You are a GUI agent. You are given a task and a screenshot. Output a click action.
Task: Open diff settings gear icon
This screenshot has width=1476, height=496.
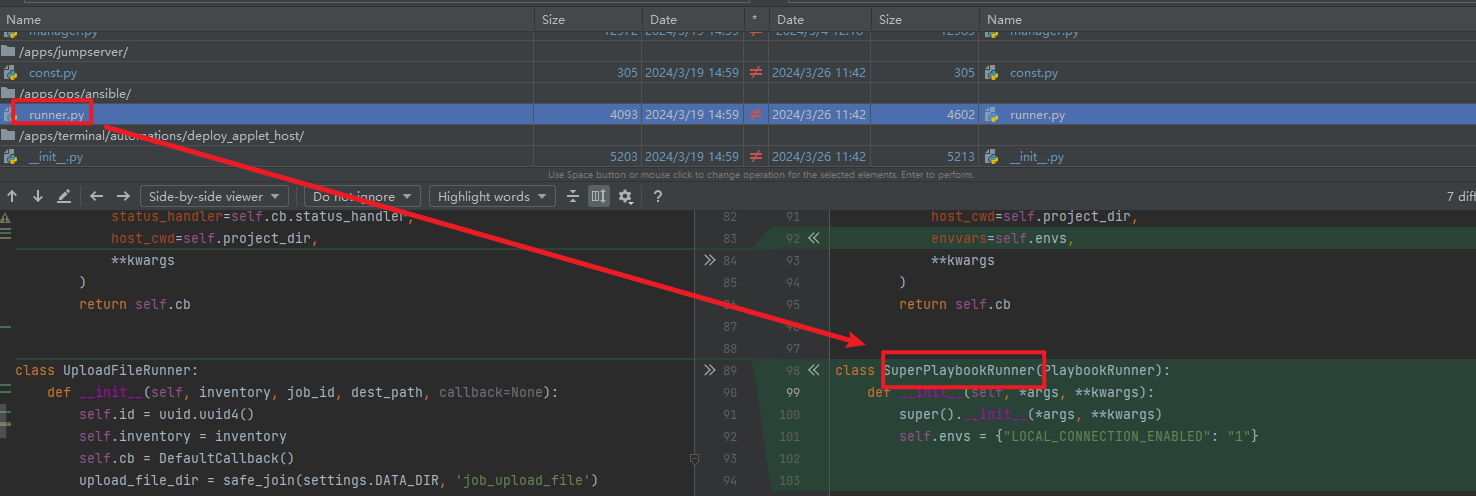point(626,197)
